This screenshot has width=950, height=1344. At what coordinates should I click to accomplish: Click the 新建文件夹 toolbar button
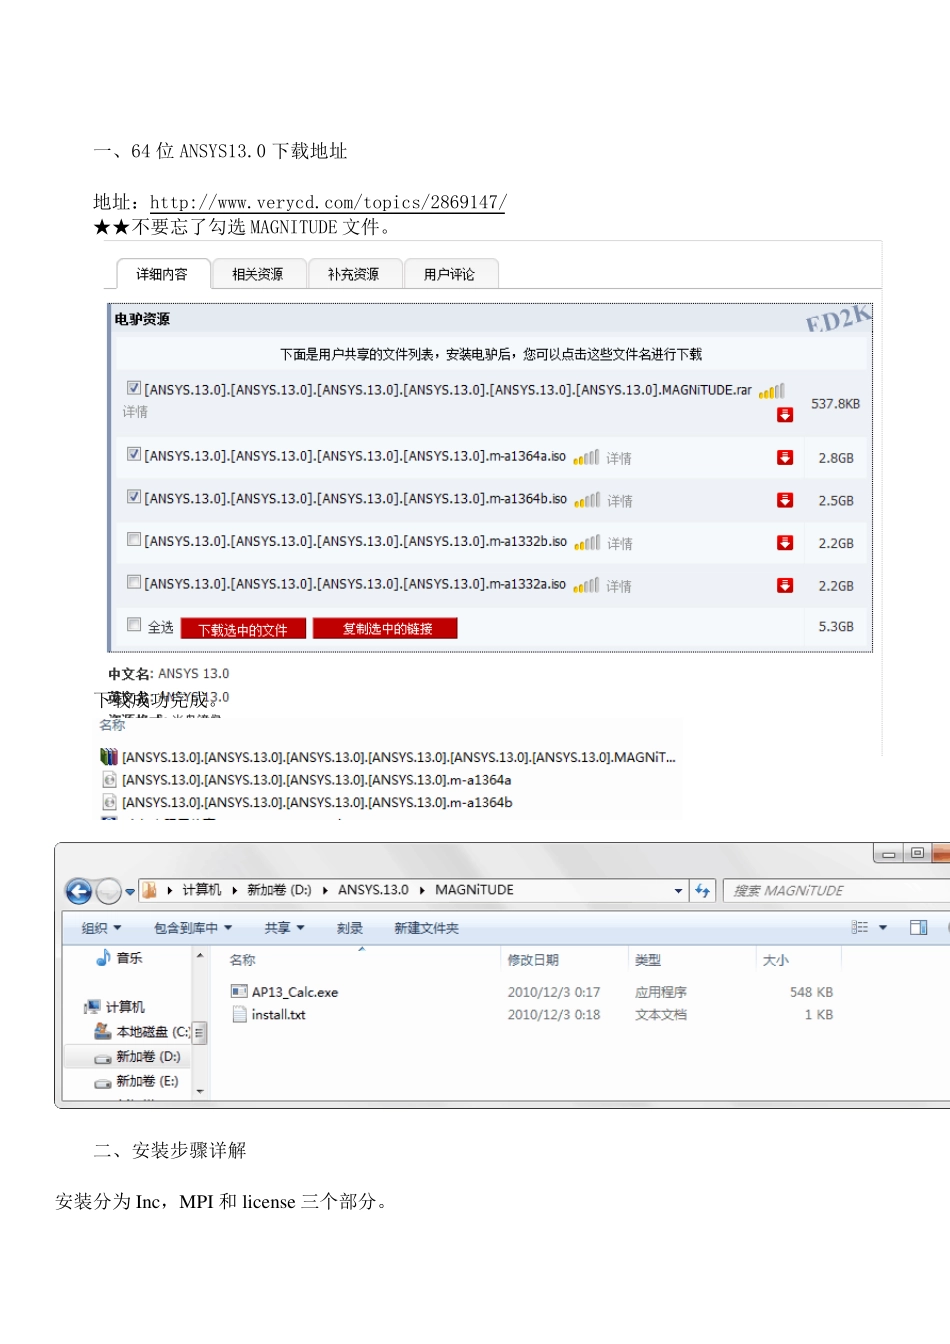tap(426, 928)
